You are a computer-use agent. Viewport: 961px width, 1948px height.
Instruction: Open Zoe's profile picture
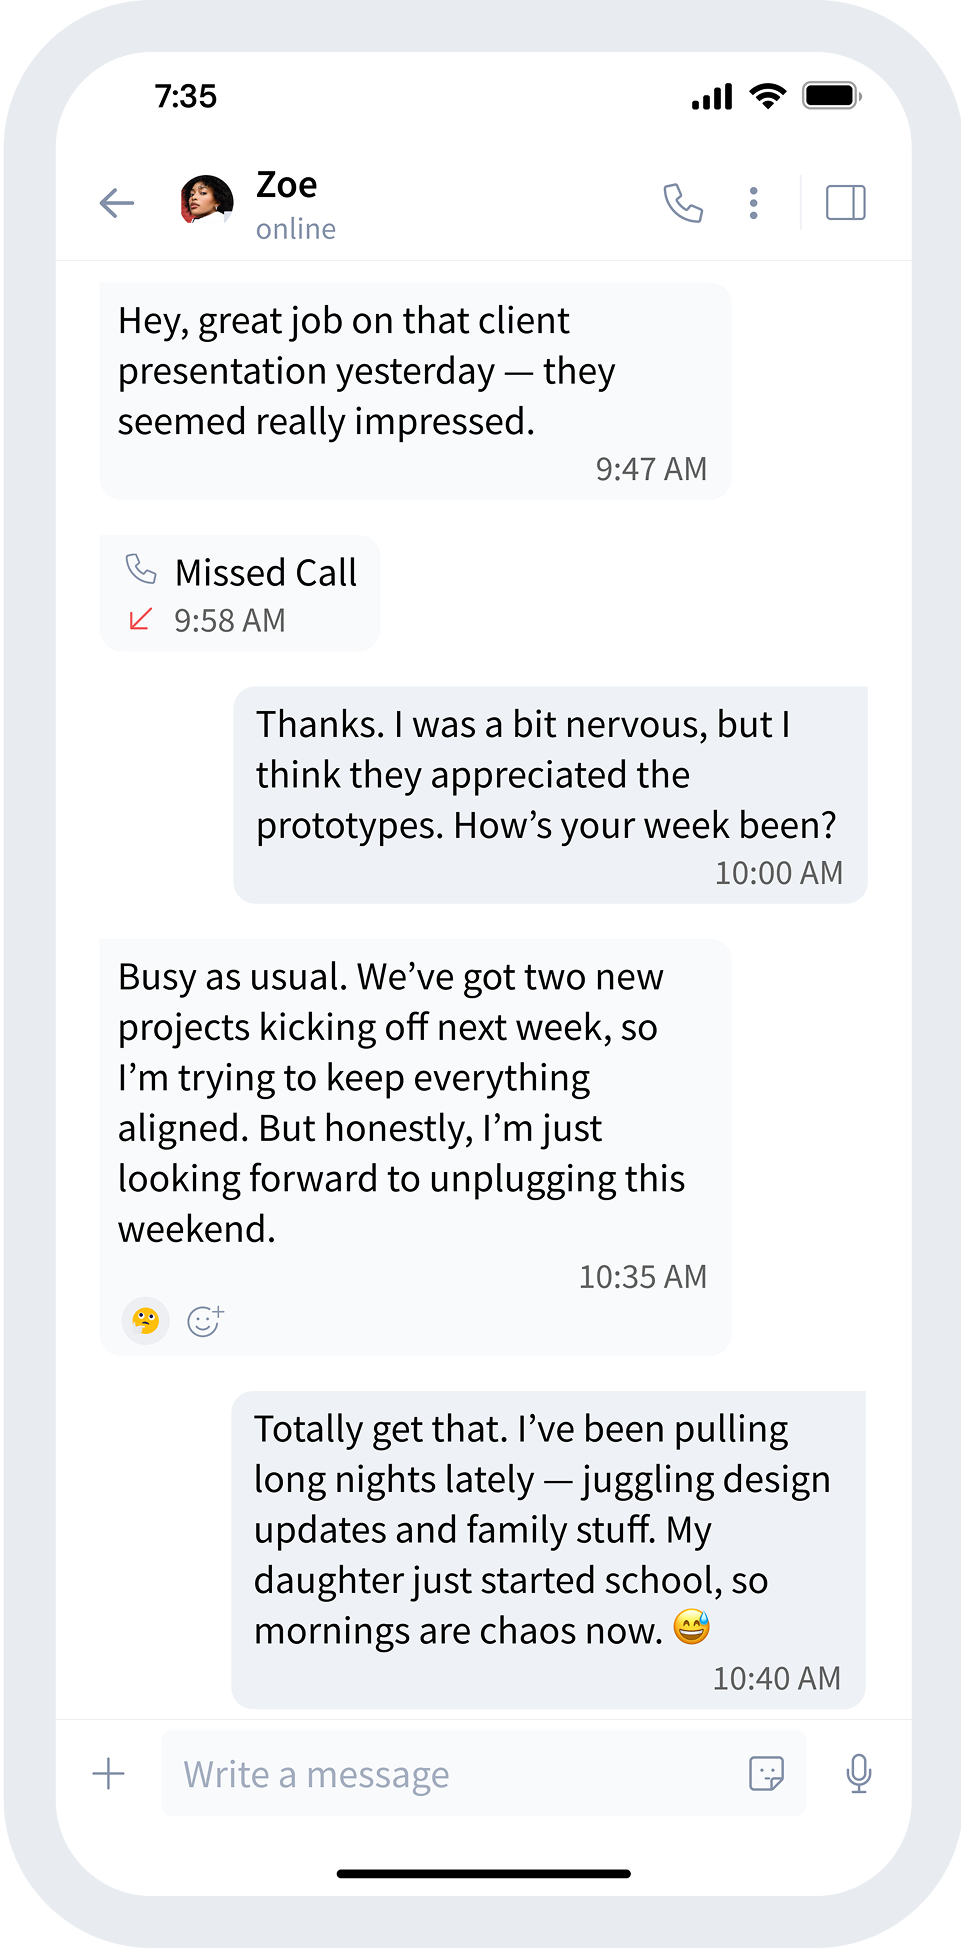pos(207,200)
